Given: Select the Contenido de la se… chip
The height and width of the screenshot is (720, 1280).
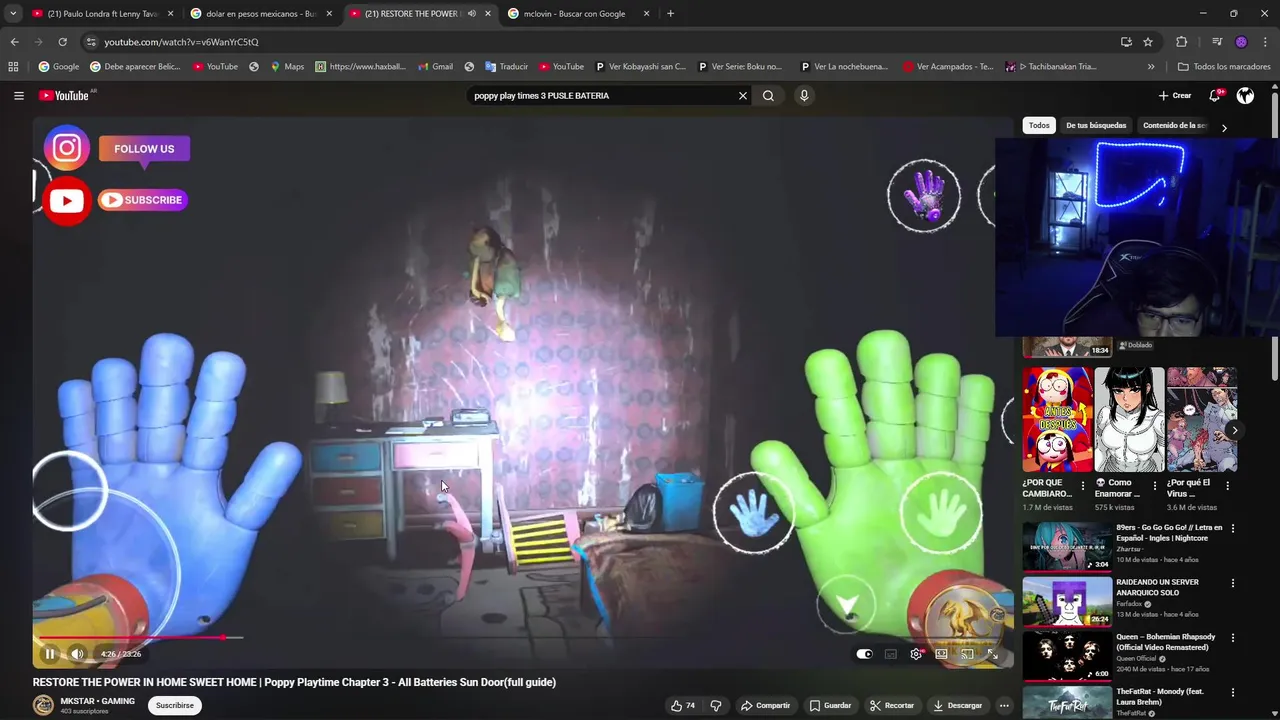Looking at the screenshot, I should (1175, 126).
